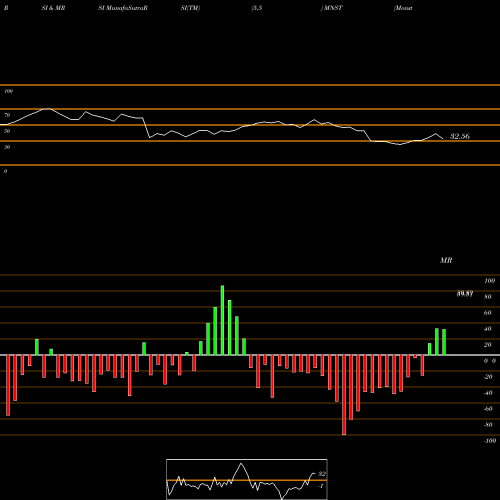Click the MunafaSutra text in the header

(x=126, y=8)
